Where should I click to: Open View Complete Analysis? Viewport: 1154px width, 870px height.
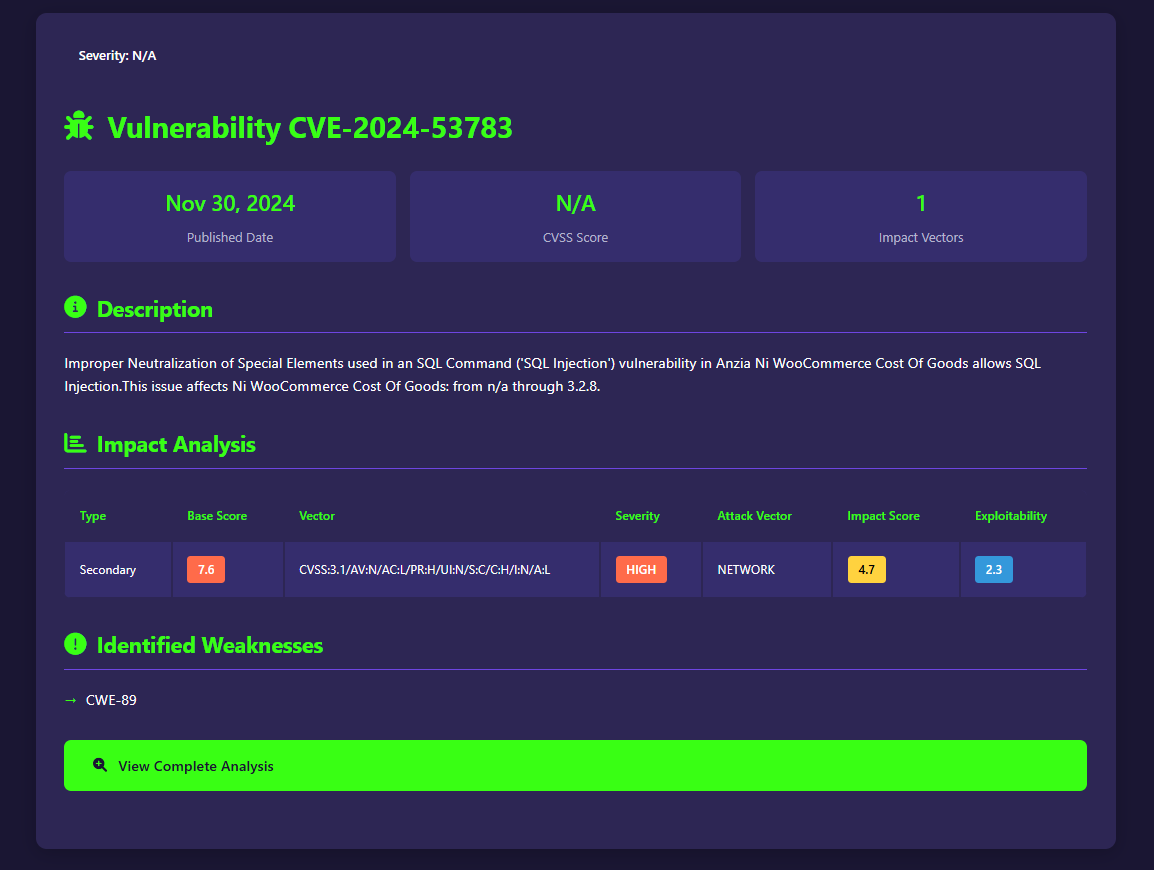[575, 765]
